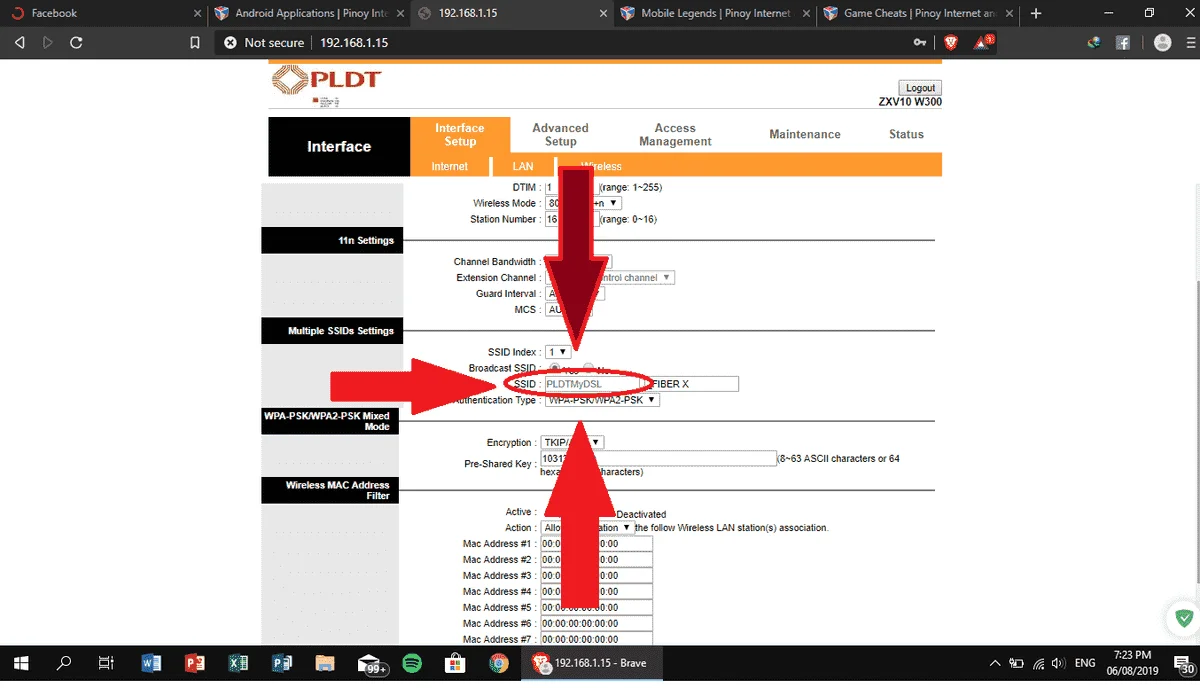Click the green shield badge at page corner
1200x688 pixels.
point(1183,617)
